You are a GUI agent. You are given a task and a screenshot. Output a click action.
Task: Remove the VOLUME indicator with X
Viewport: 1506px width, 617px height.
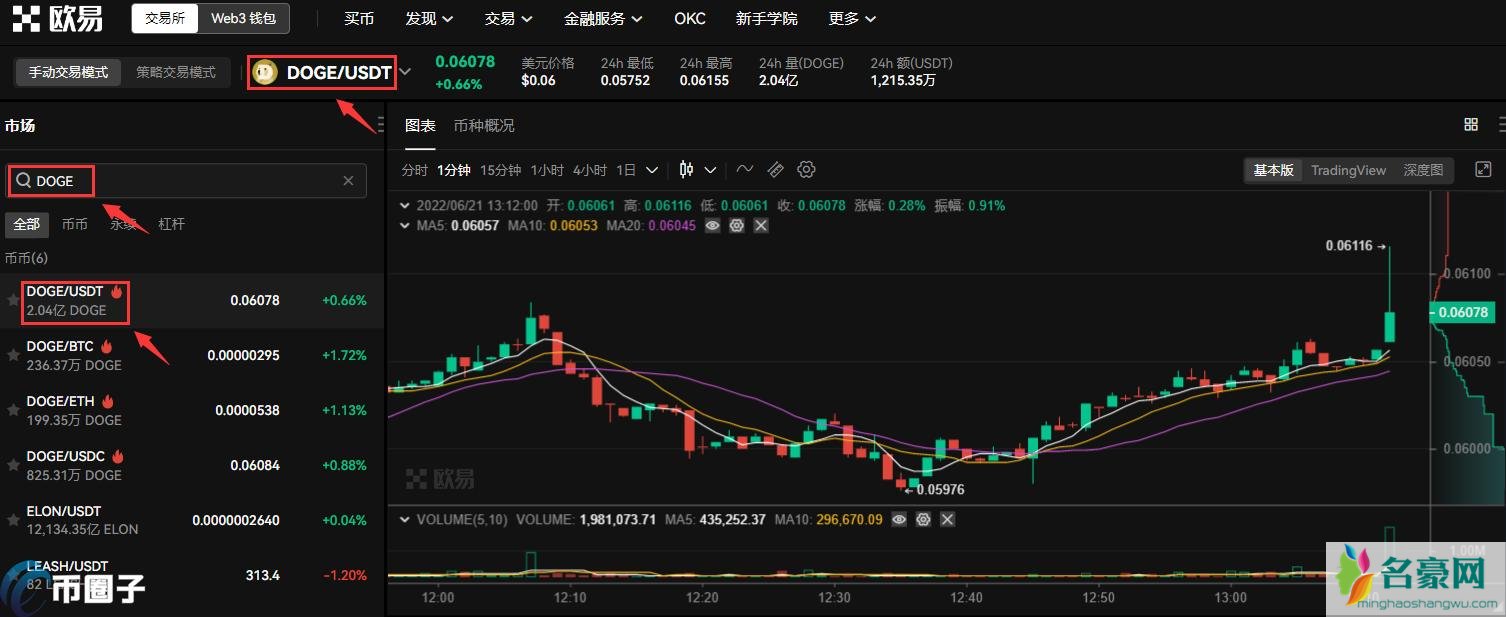(947, 520)
